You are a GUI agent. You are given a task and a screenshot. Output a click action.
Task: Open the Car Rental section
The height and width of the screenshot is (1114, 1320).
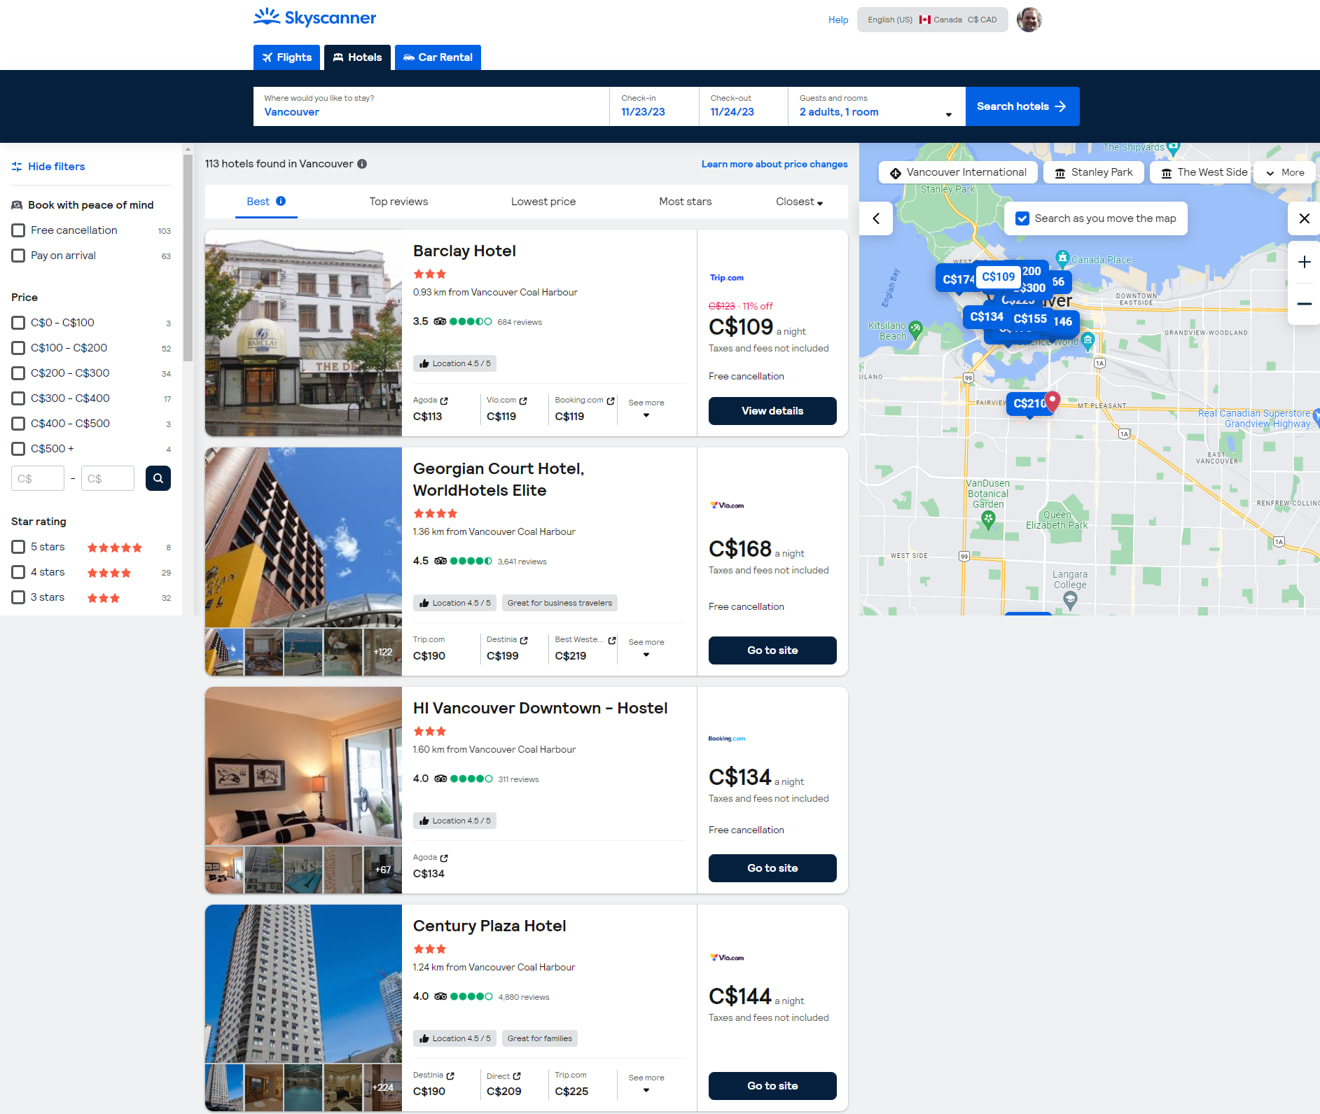tap(437, 57)
